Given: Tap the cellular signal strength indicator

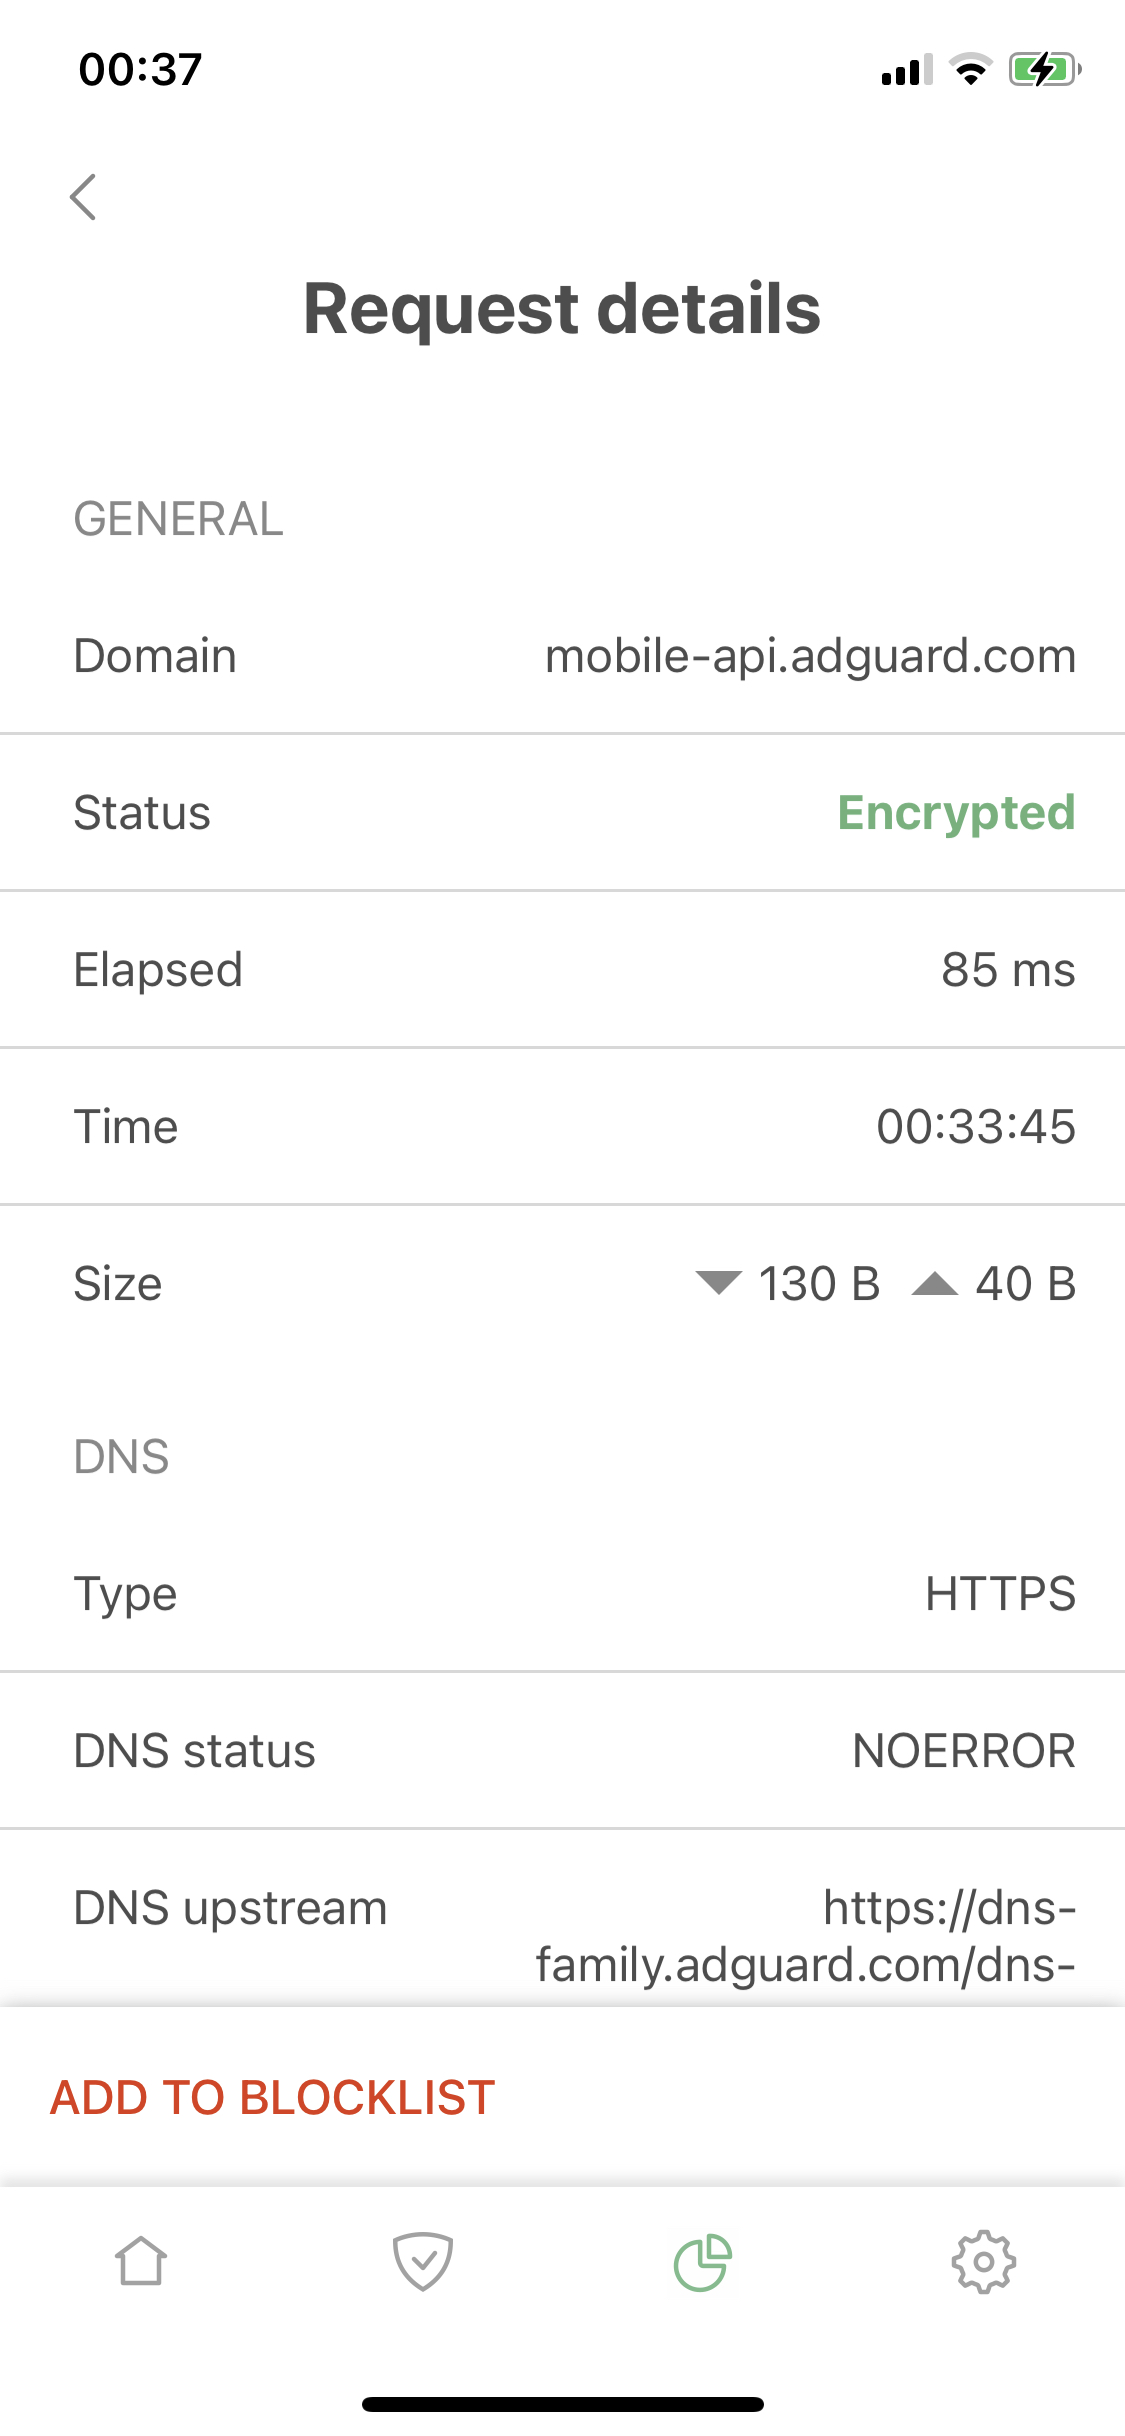Looking at the screenshot, I should pos(906,70).
